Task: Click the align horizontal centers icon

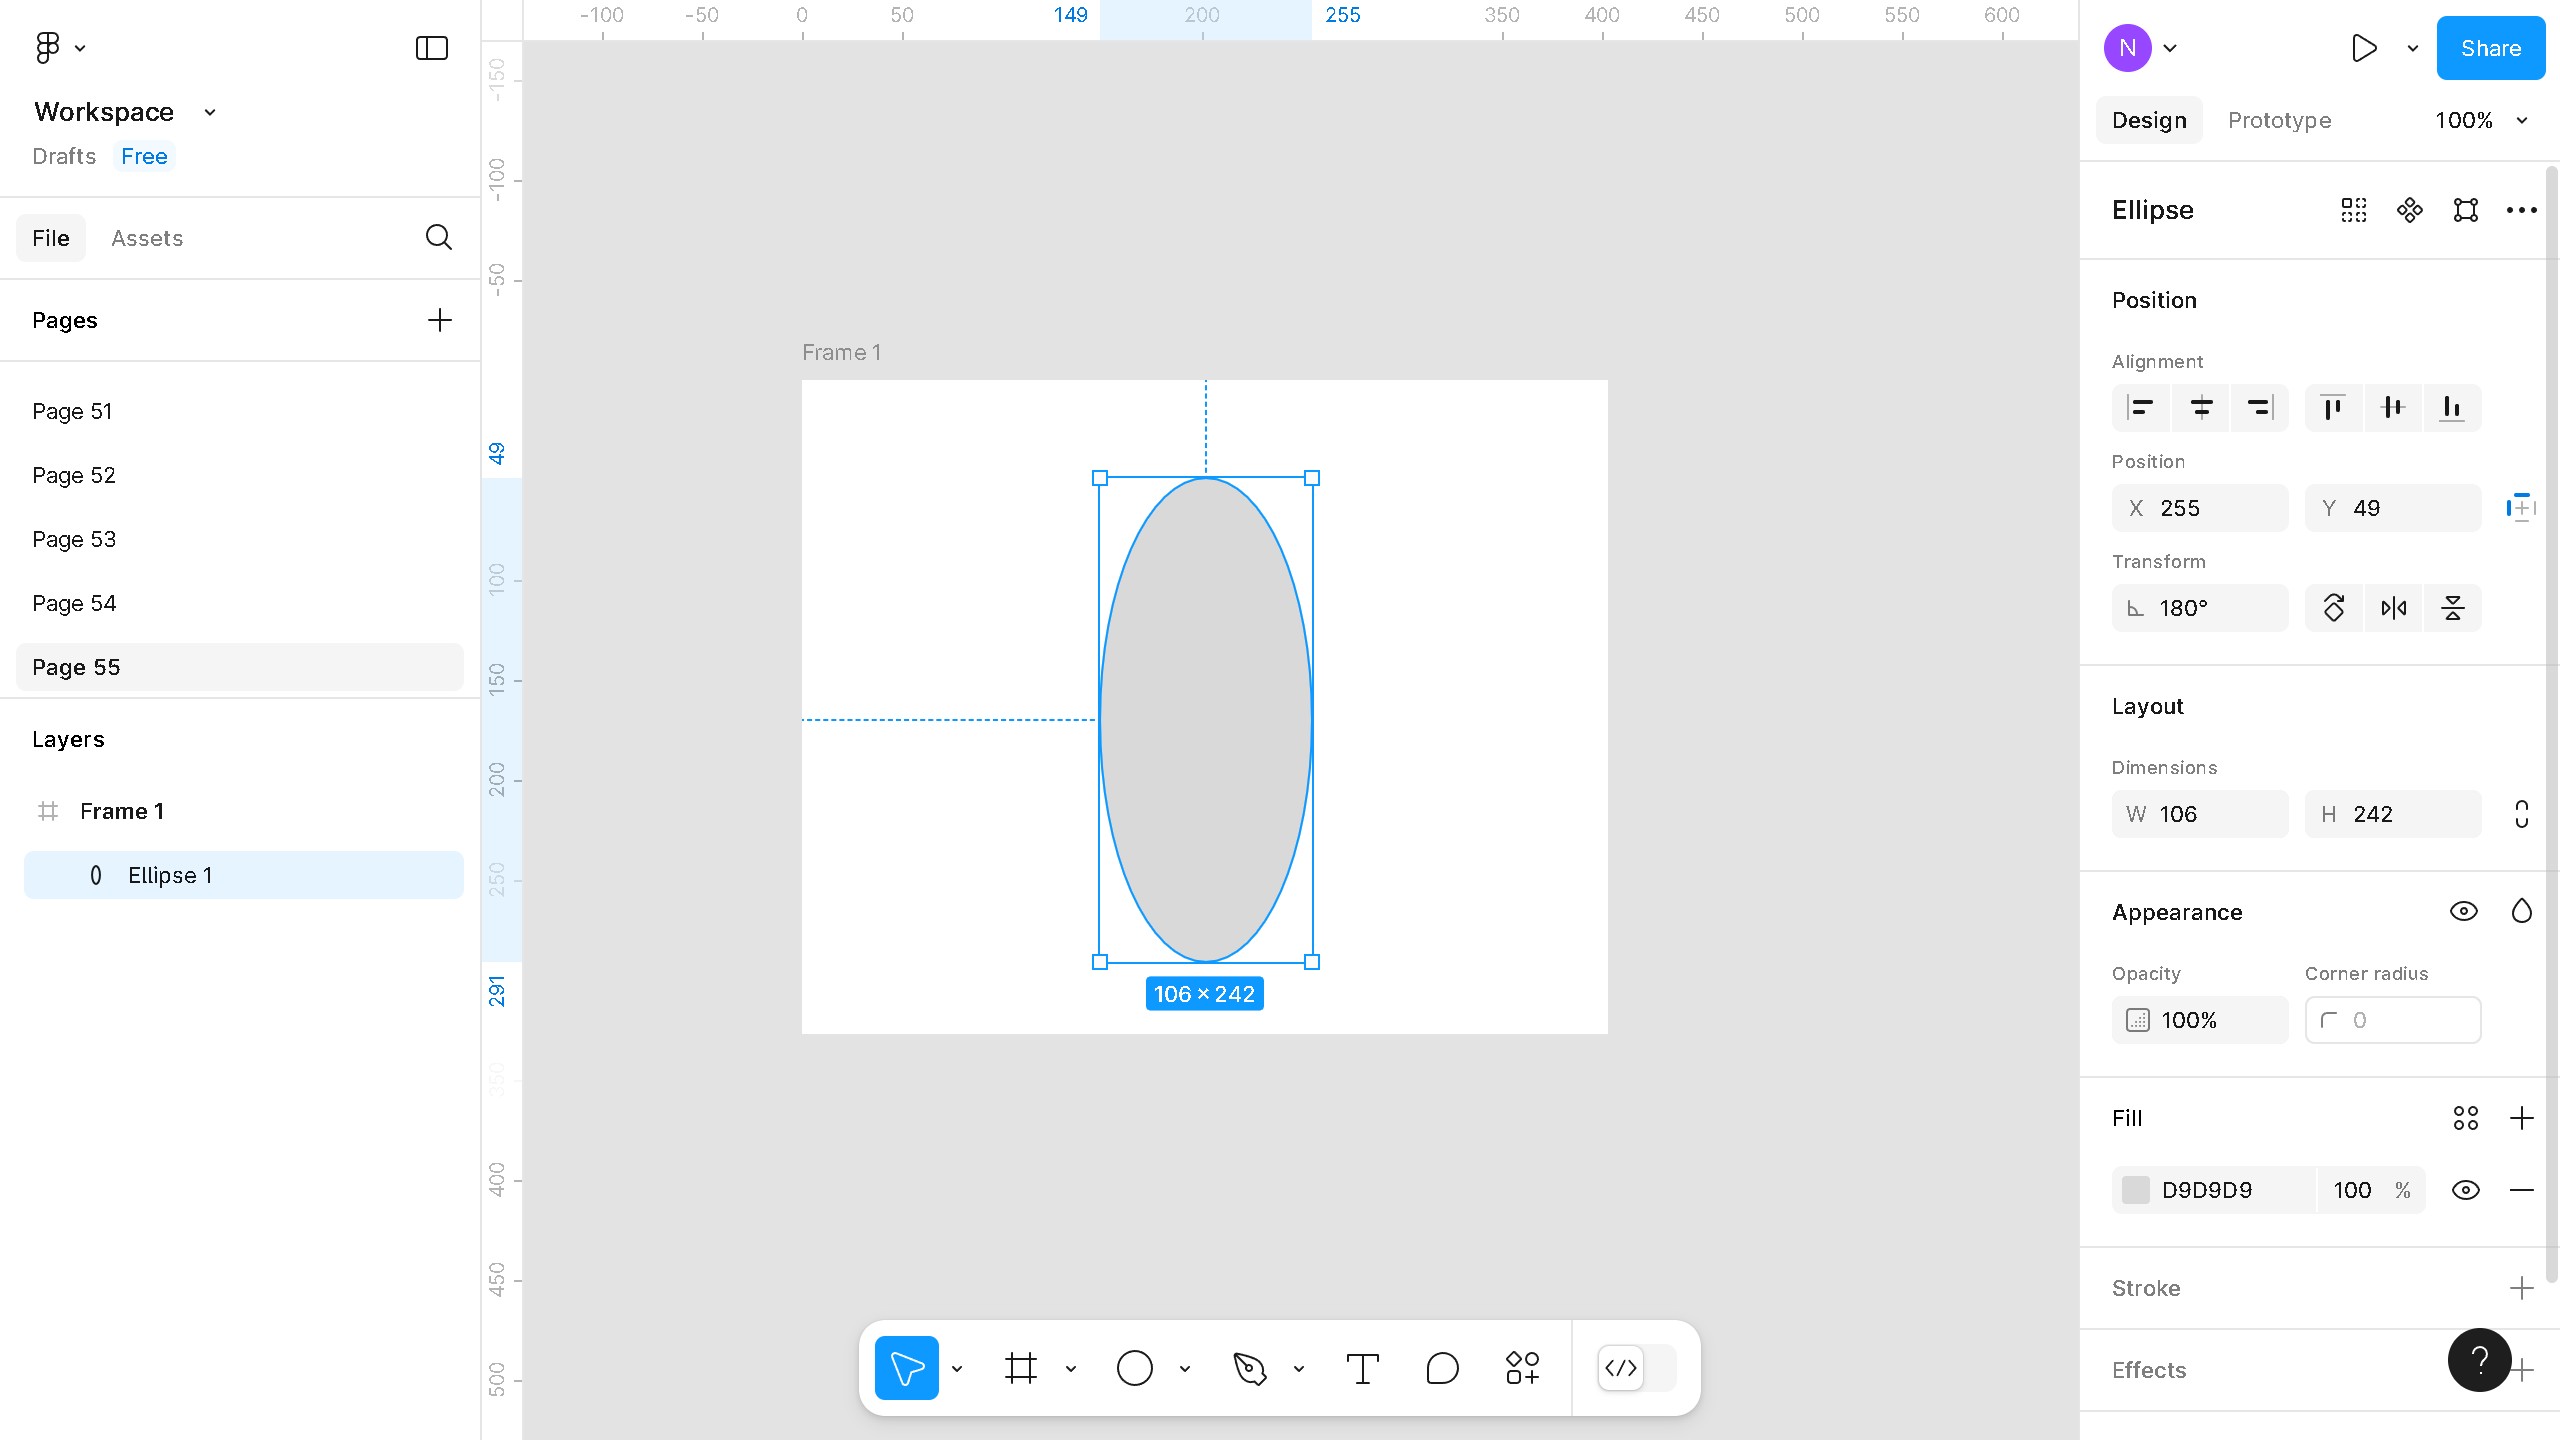Action: point(2201,408)
